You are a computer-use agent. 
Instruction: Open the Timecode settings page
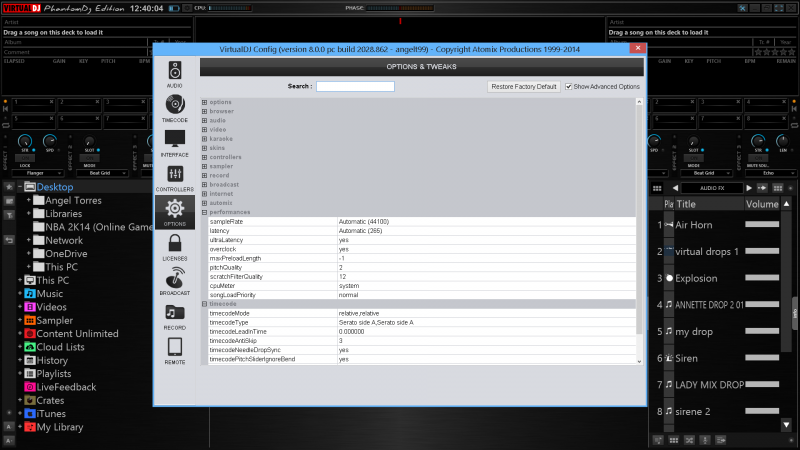pyautogui.click(x=174, y=108)
